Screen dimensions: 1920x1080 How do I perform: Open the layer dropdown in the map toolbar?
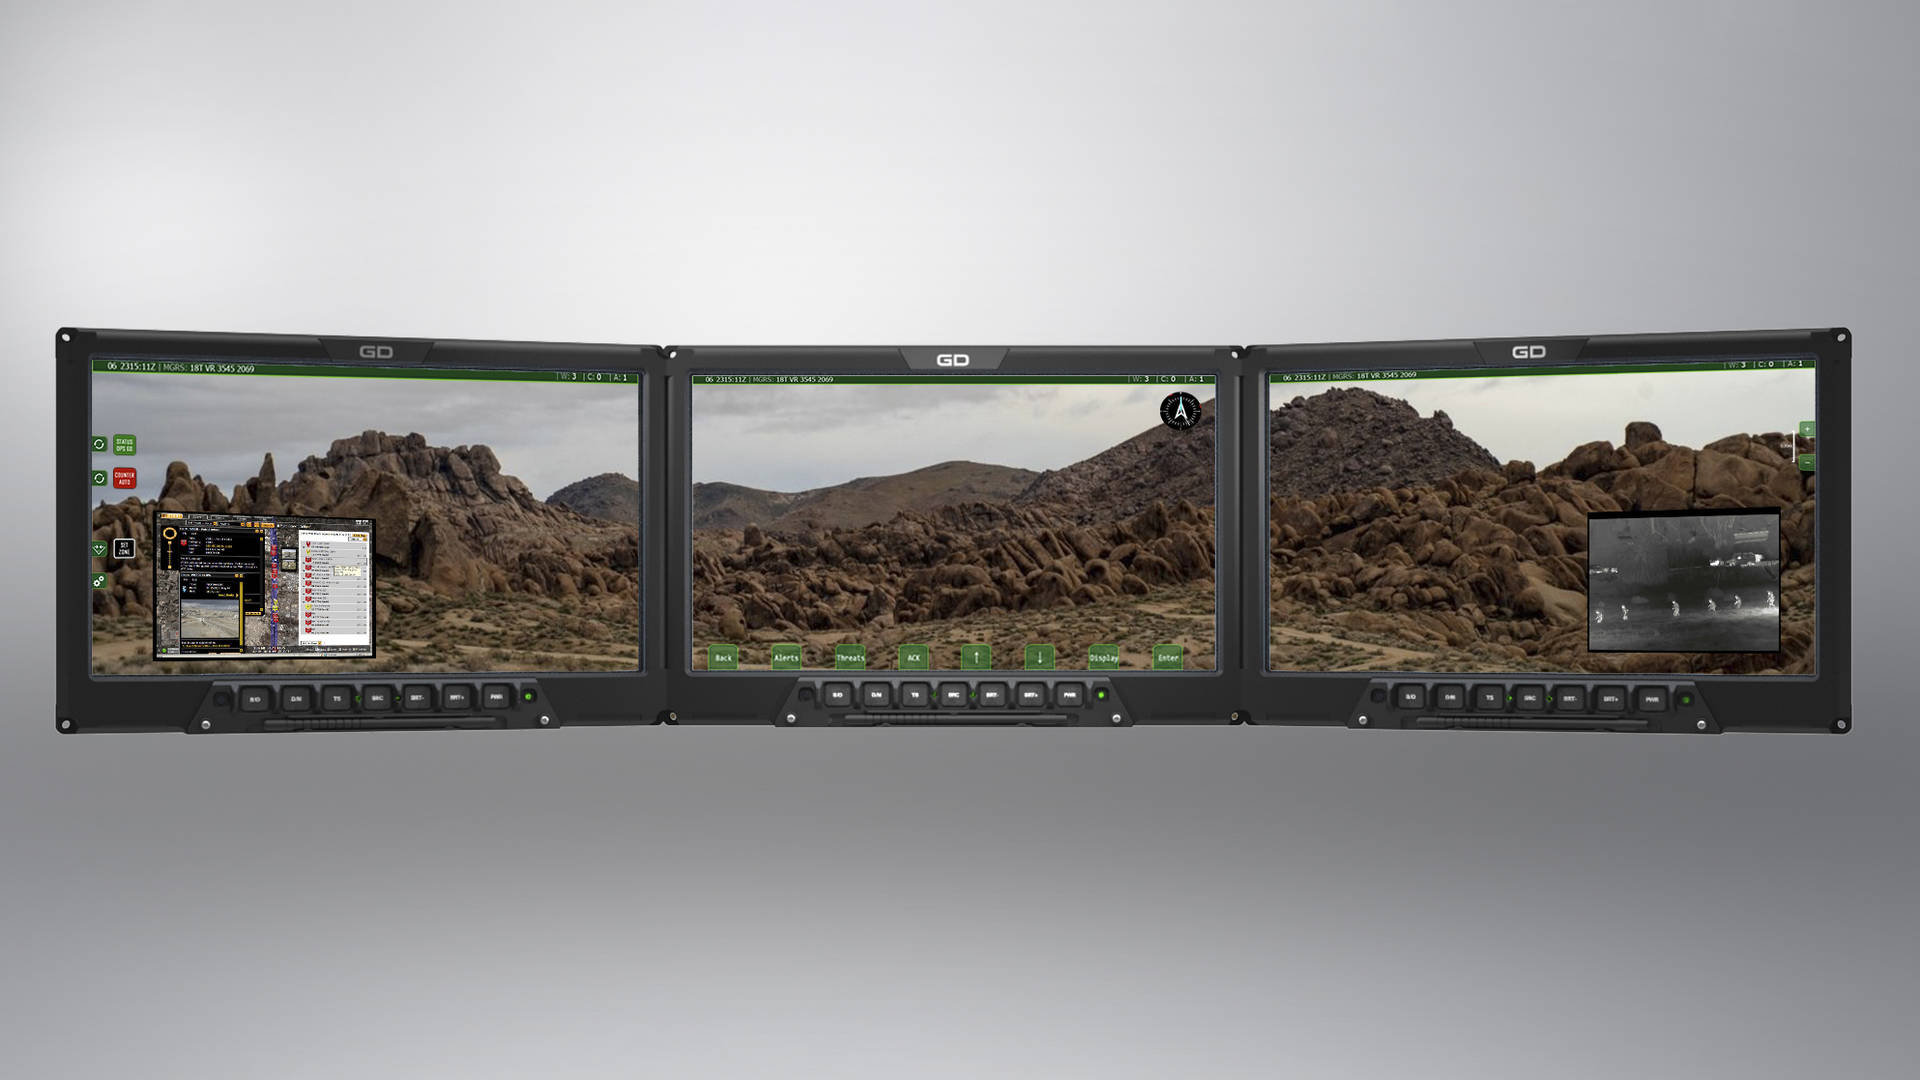[x=214, y=523]
